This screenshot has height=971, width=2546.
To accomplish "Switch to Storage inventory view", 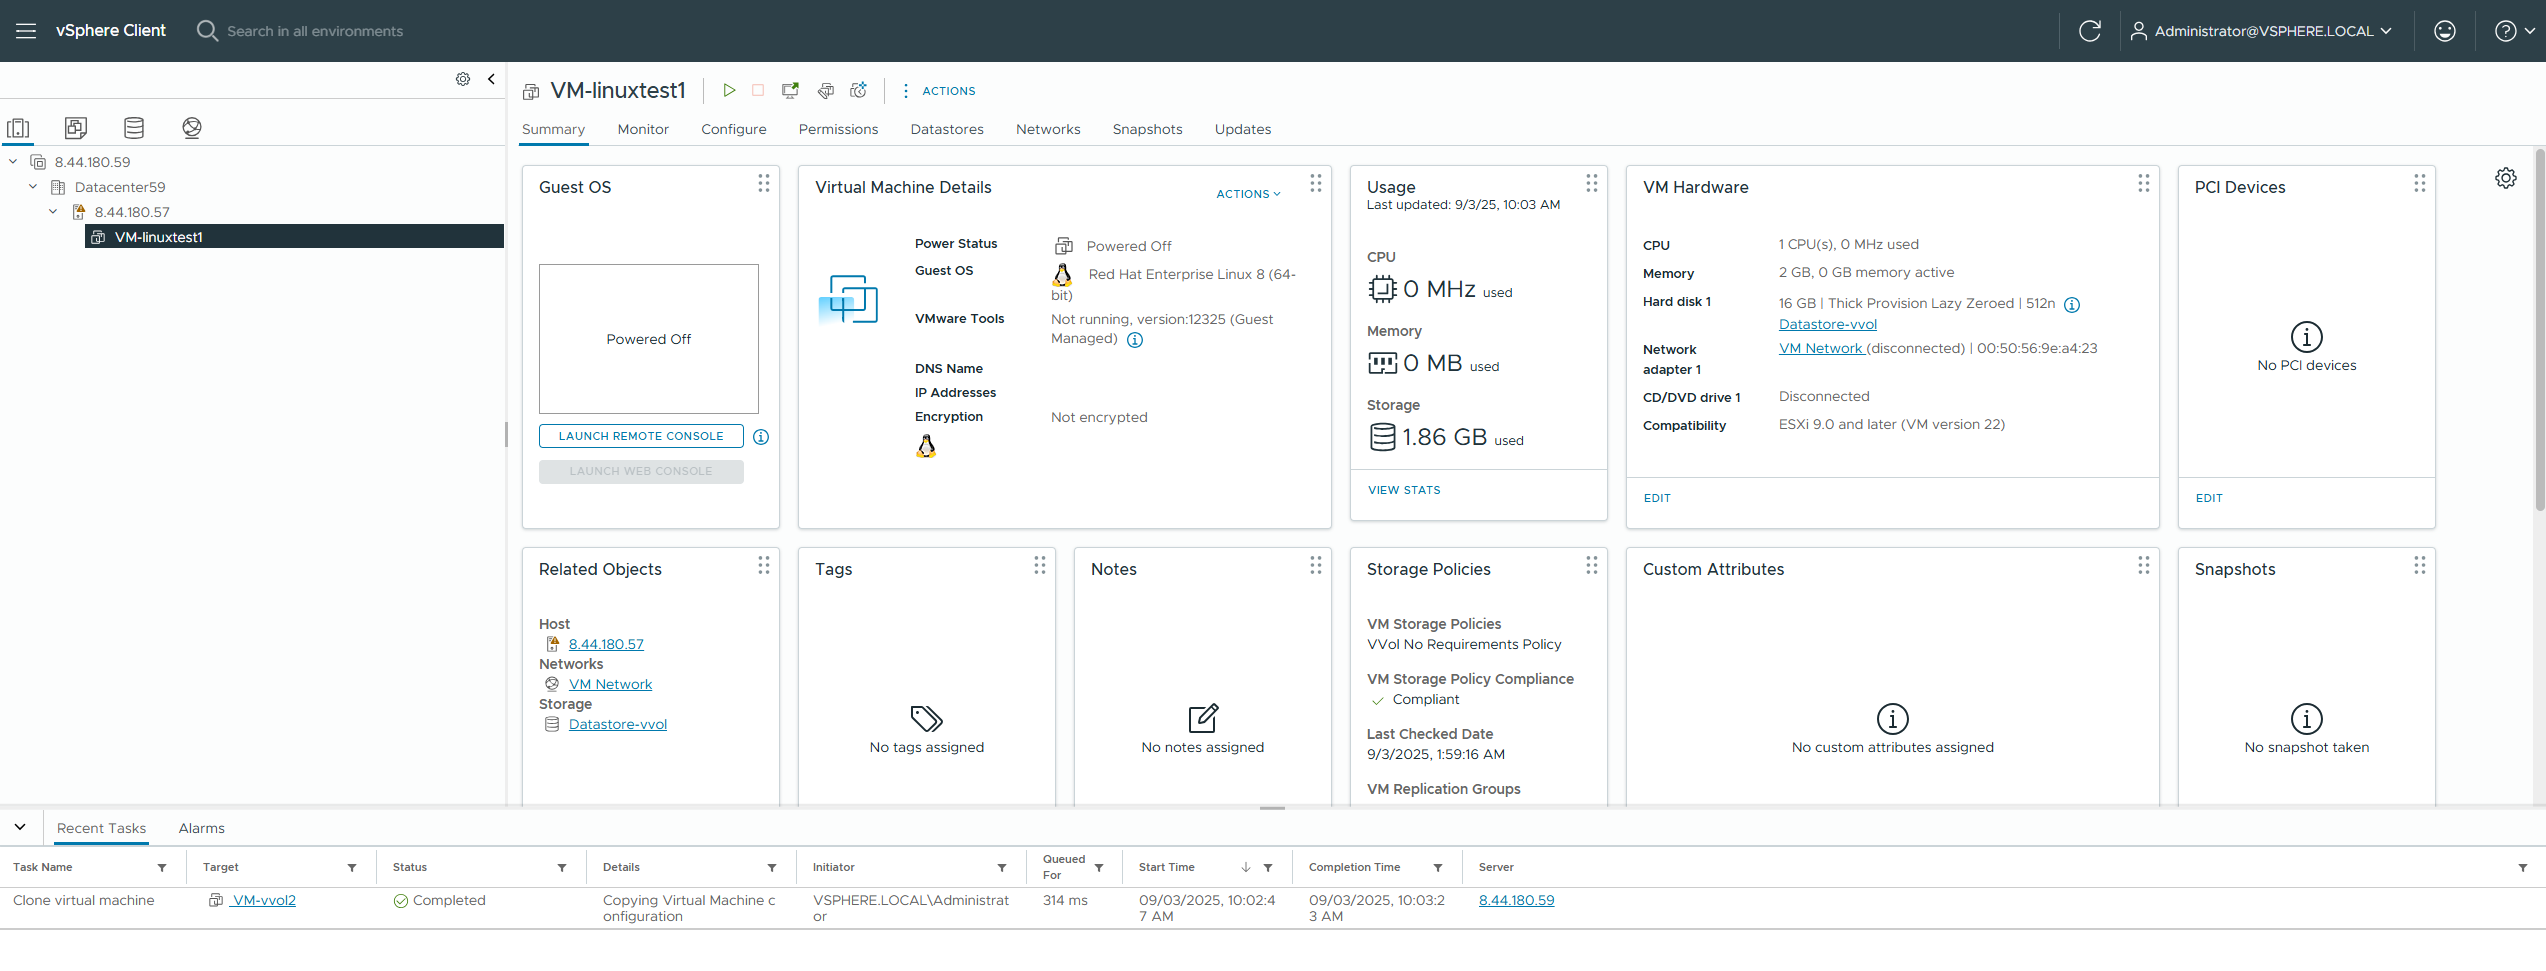I will (134, 128).
